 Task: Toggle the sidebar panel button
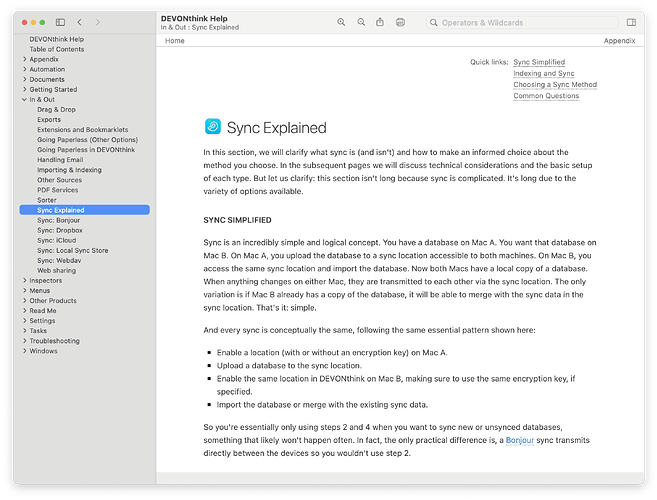point(60,22)
